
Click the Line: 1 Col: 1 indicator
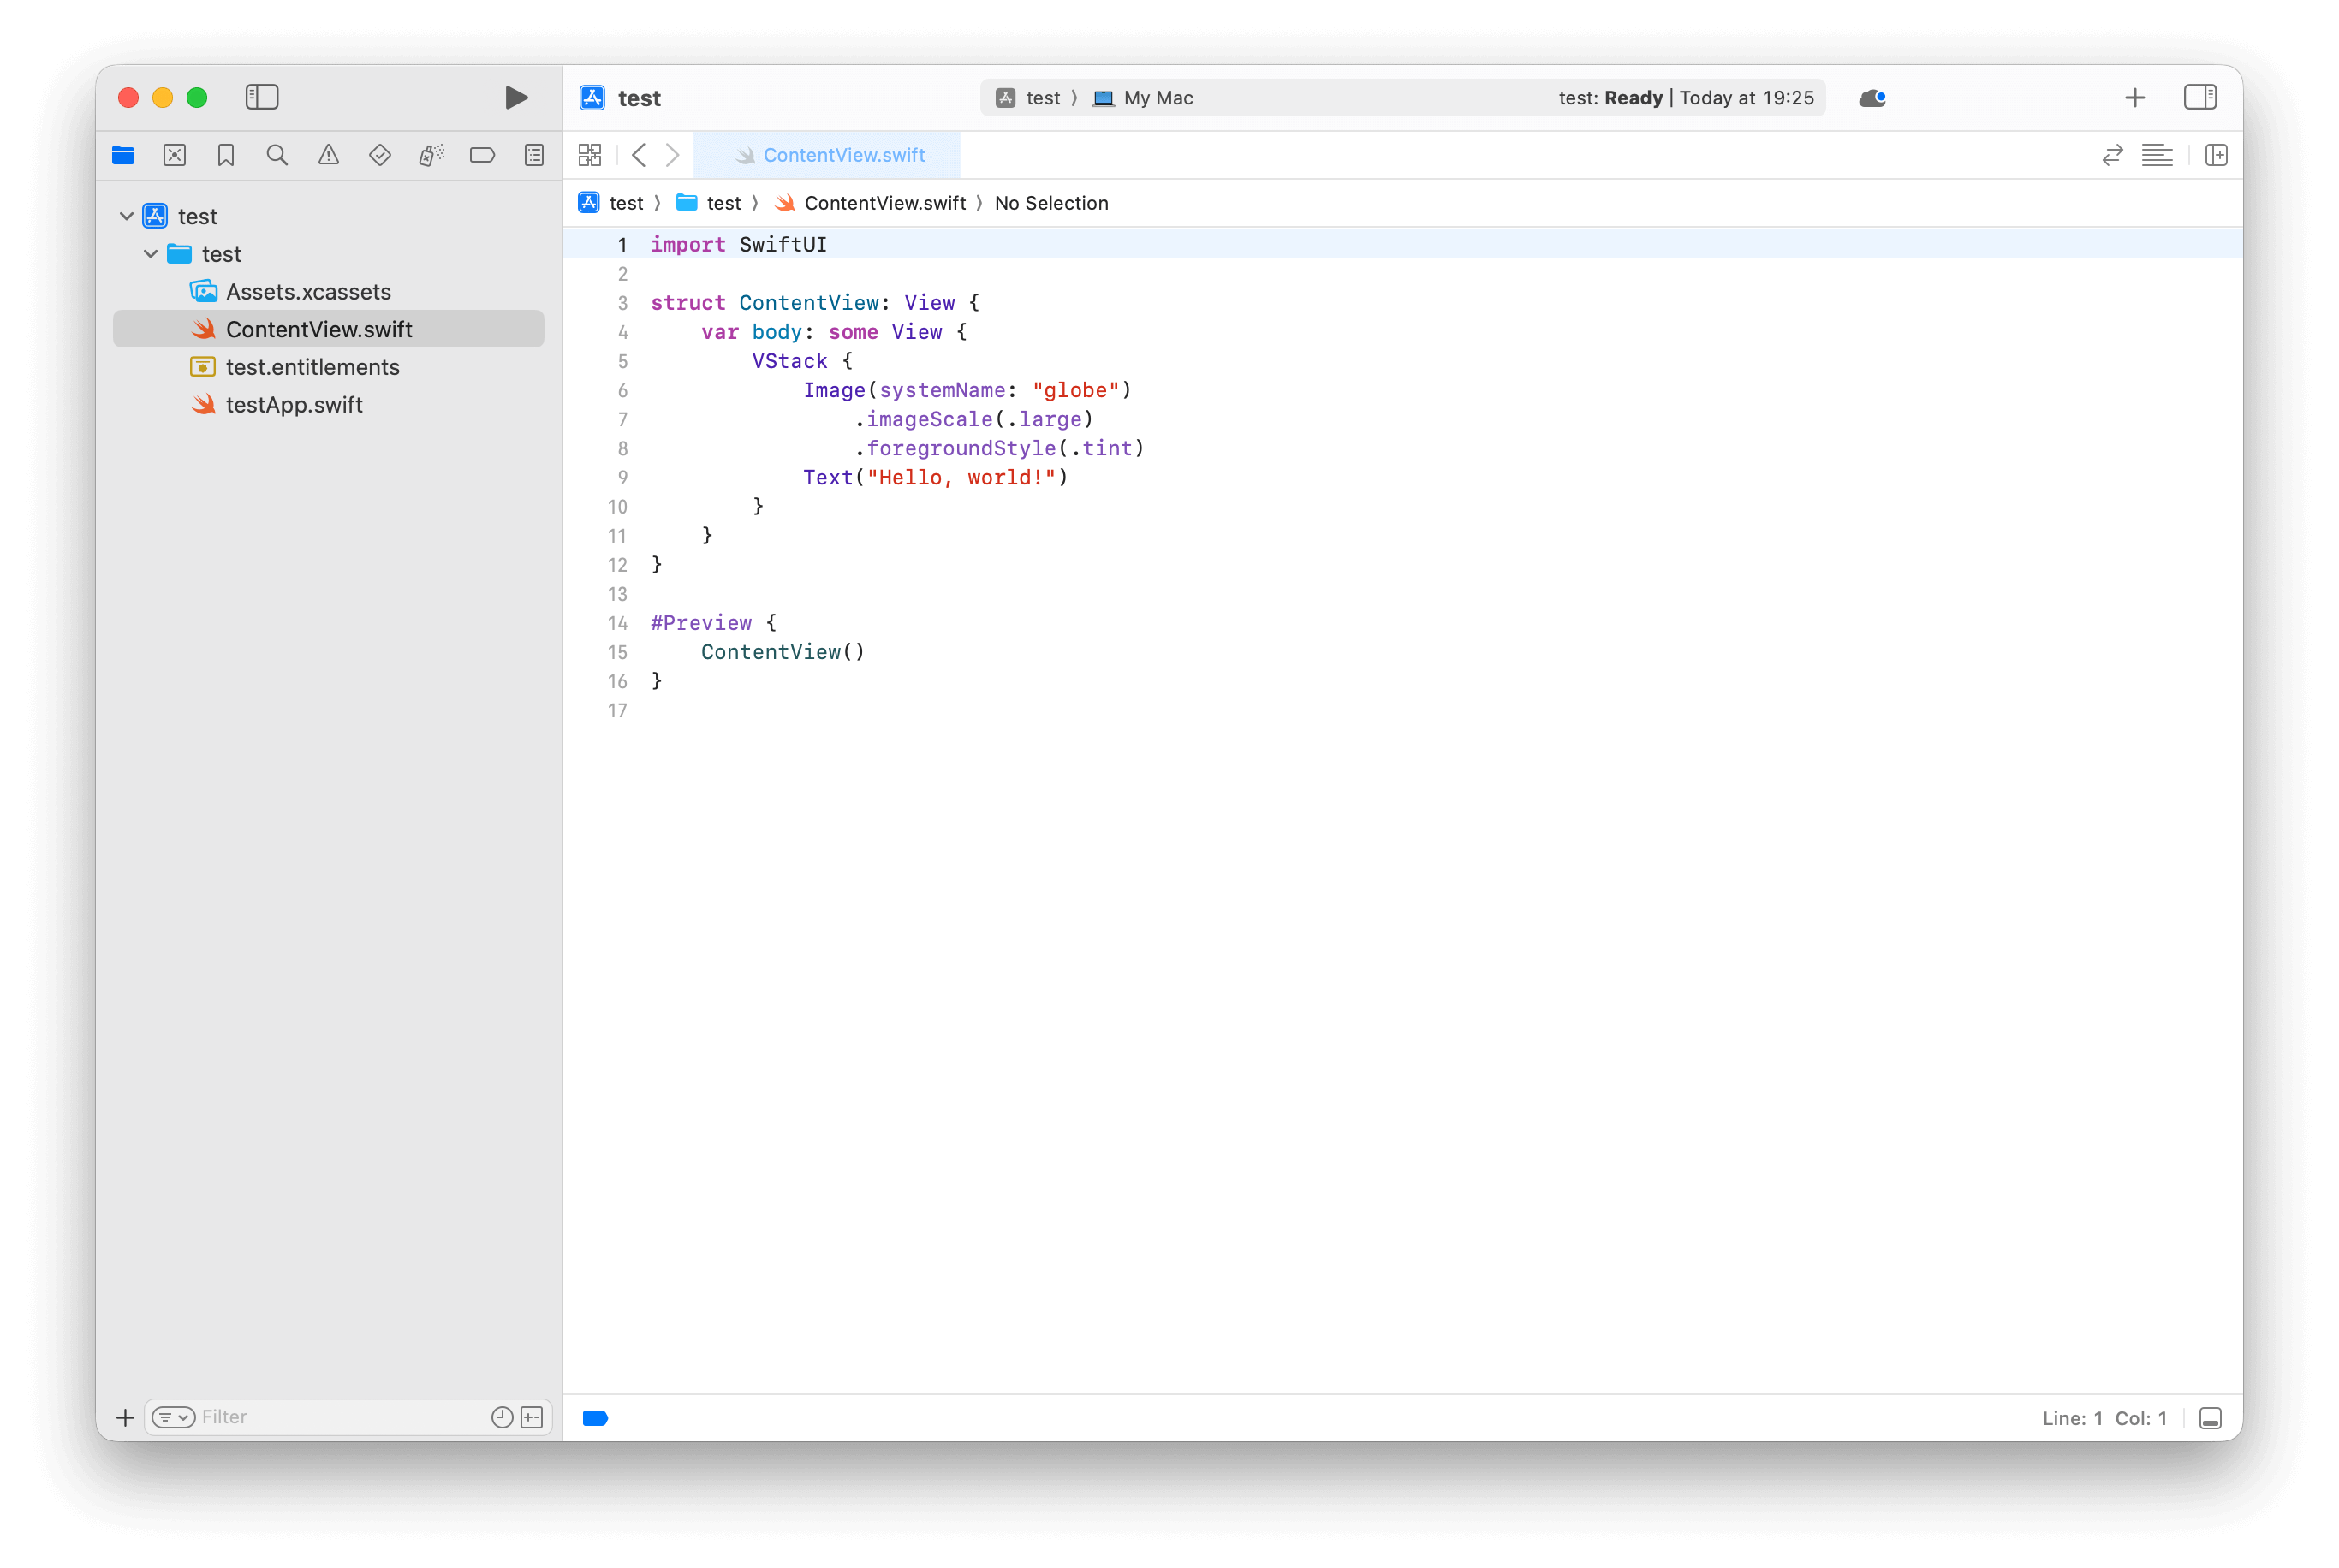tap(2104, 1418)
